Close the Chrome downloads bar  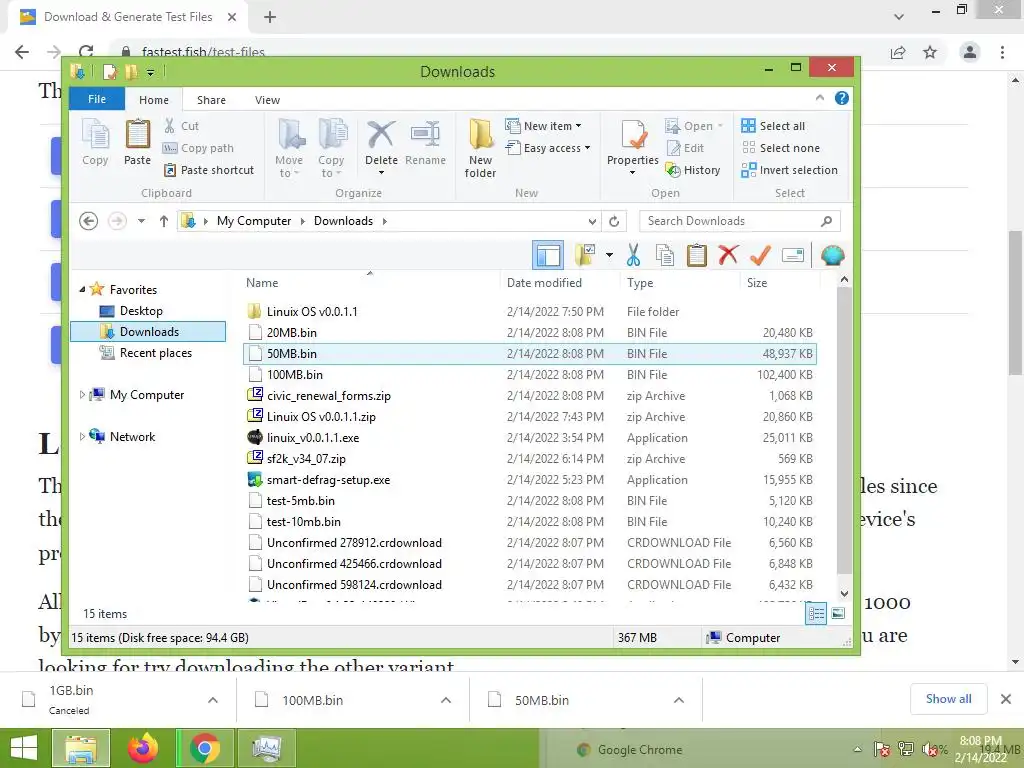tap(1006, 699)
